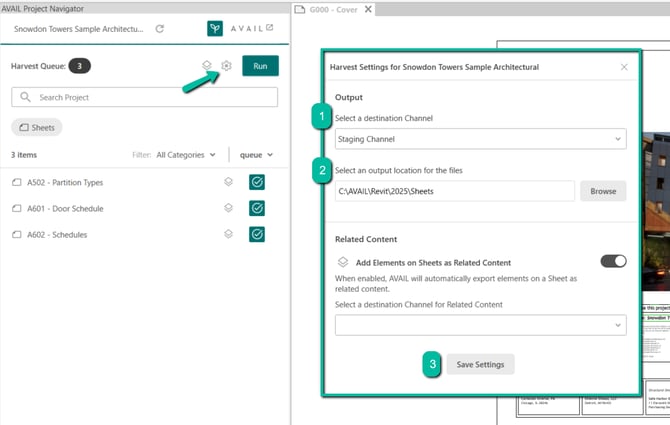
Task: Click the layers icon beside the settings gear
Action: click(207, 66)
